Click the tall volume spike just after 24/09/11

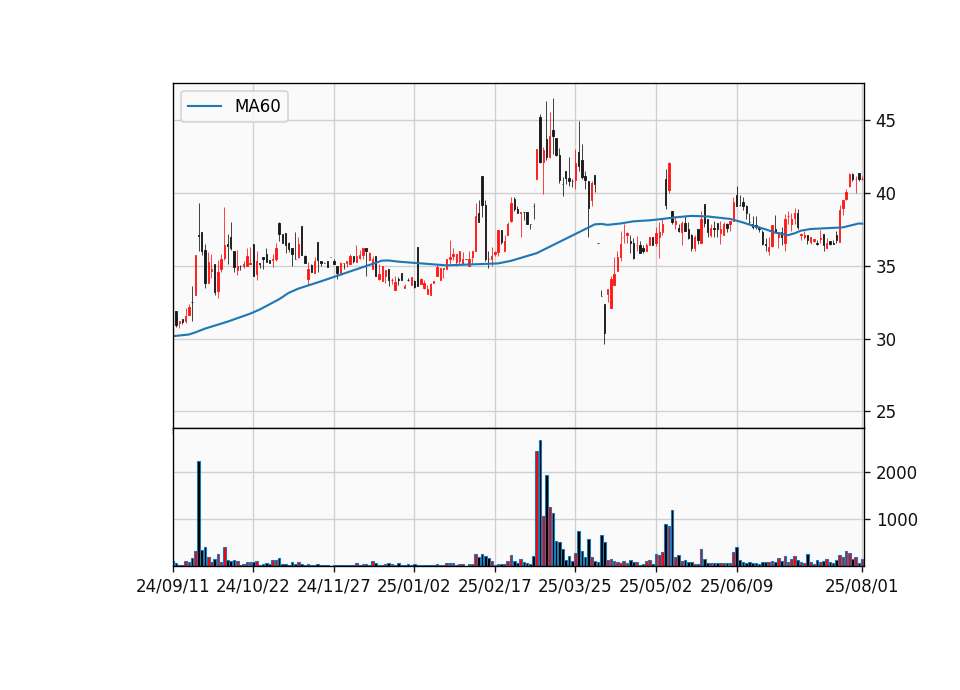point(199,514)
